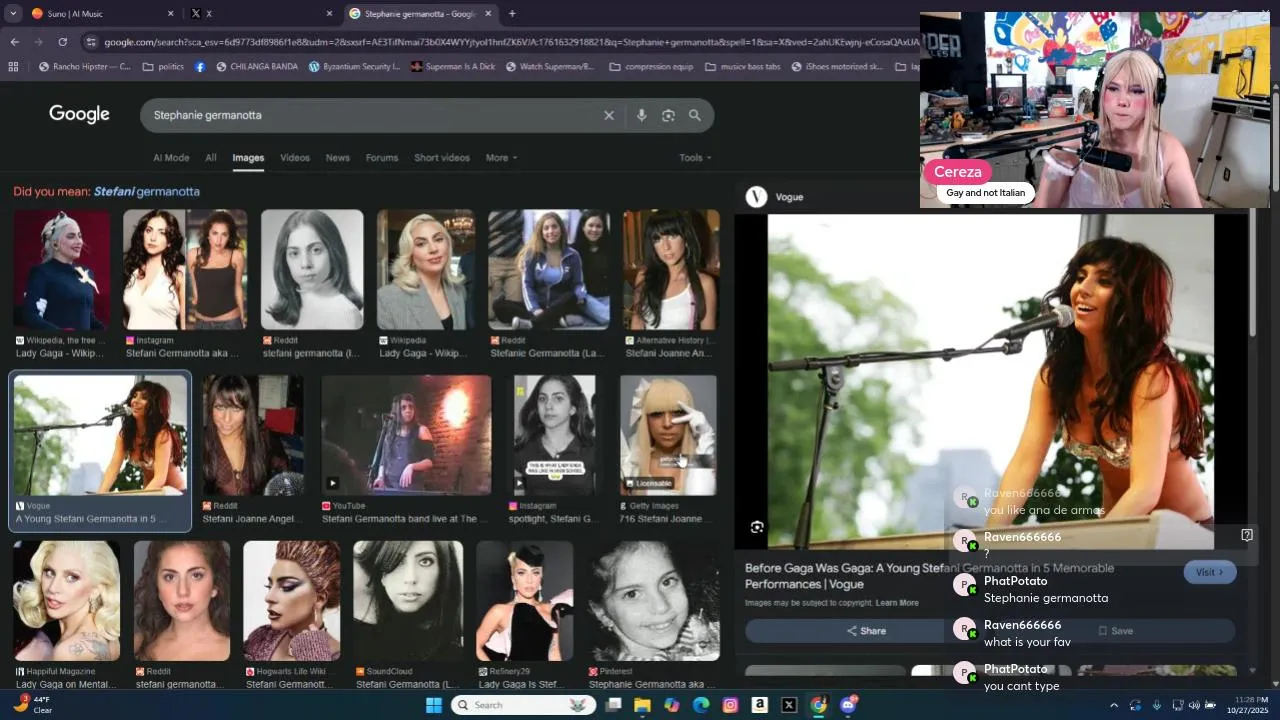Open Getty Images Licensable thumbnail
This screenshot has height=720, width=1280.
[x=668, y=435]
